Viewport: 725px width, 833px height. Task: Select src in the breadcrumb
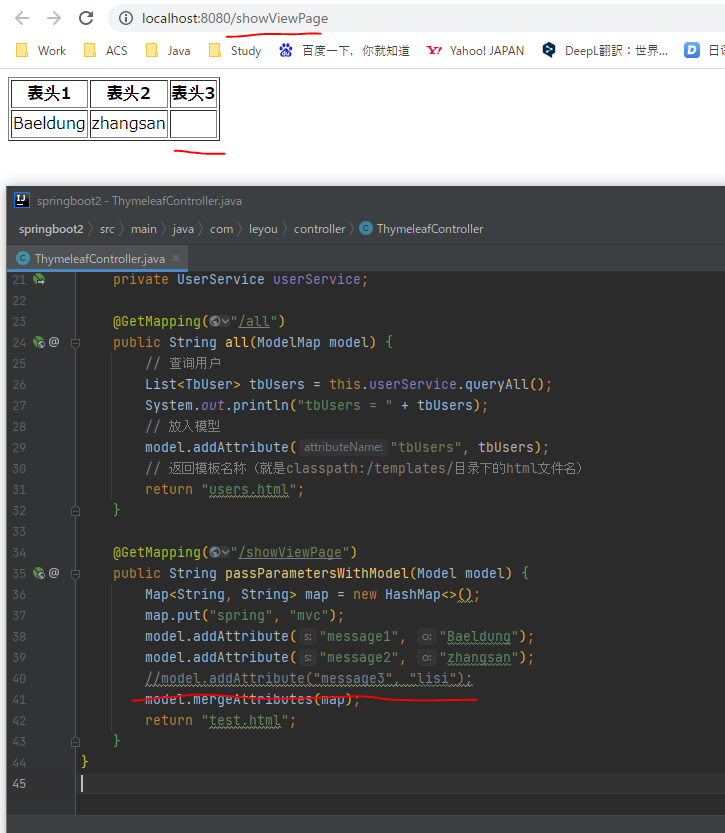coord(107,229)
